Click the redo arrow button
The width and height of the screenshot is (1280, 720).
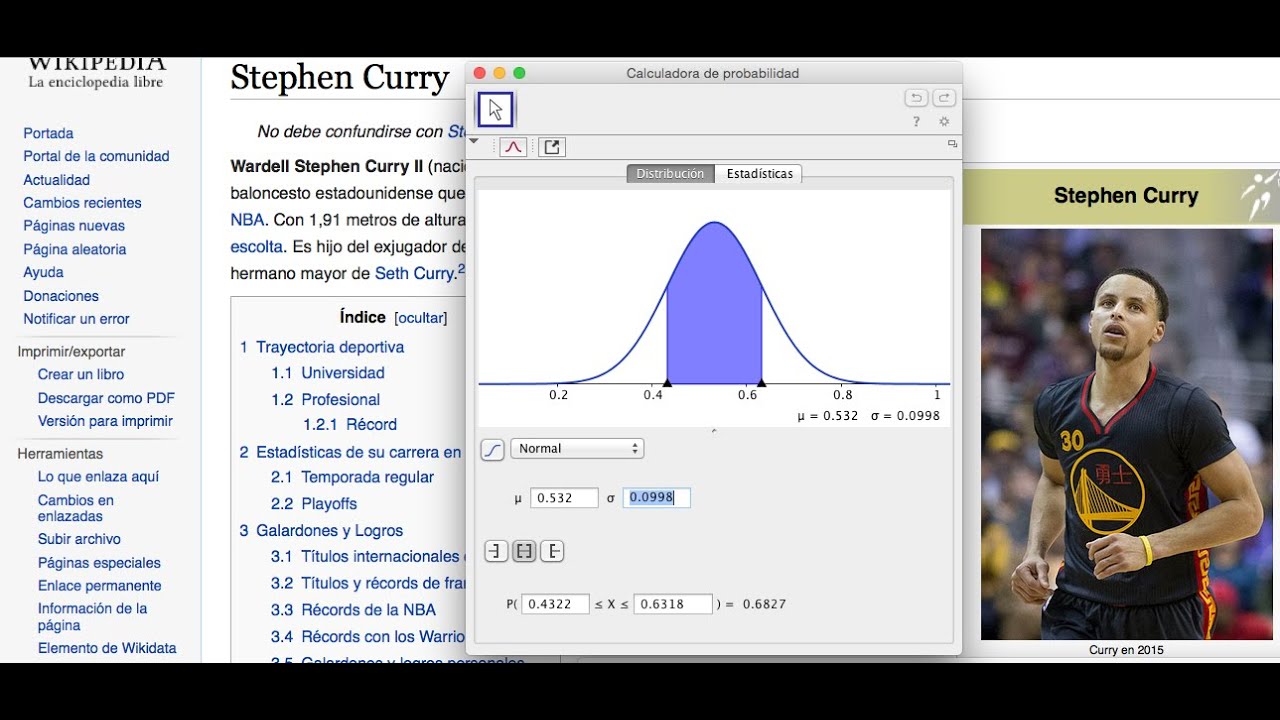pos(944,98)
